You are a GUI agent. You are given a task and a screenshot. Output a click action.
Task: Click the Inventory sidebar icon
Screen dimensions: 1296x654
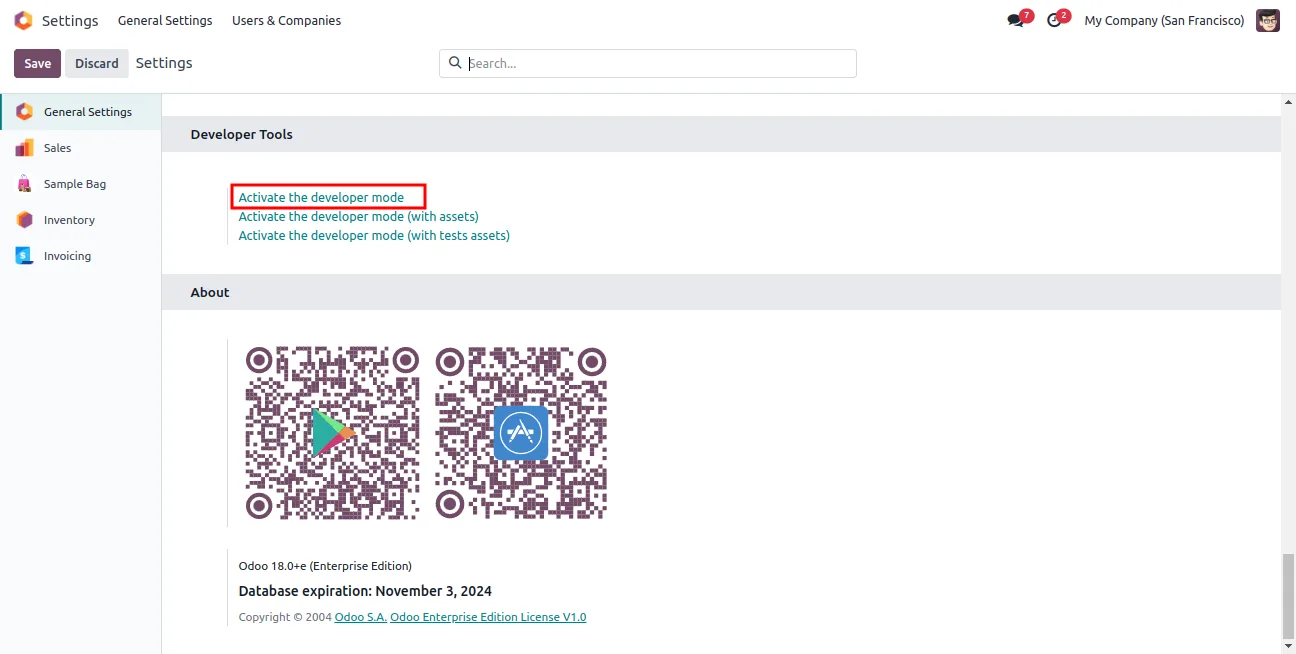(24, 220)
